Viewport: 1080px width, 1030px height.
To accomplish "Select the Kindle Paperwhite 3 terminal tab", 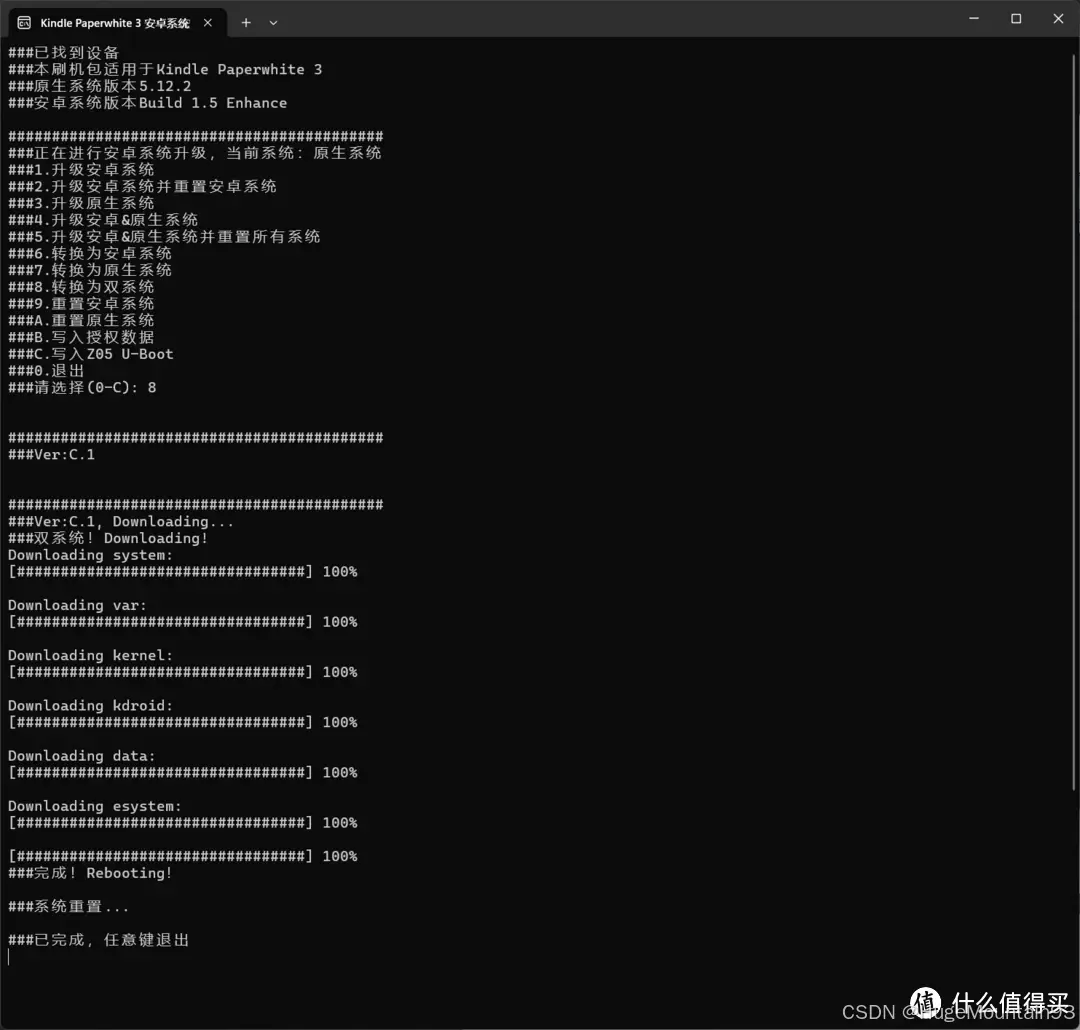I will [116, 23].
